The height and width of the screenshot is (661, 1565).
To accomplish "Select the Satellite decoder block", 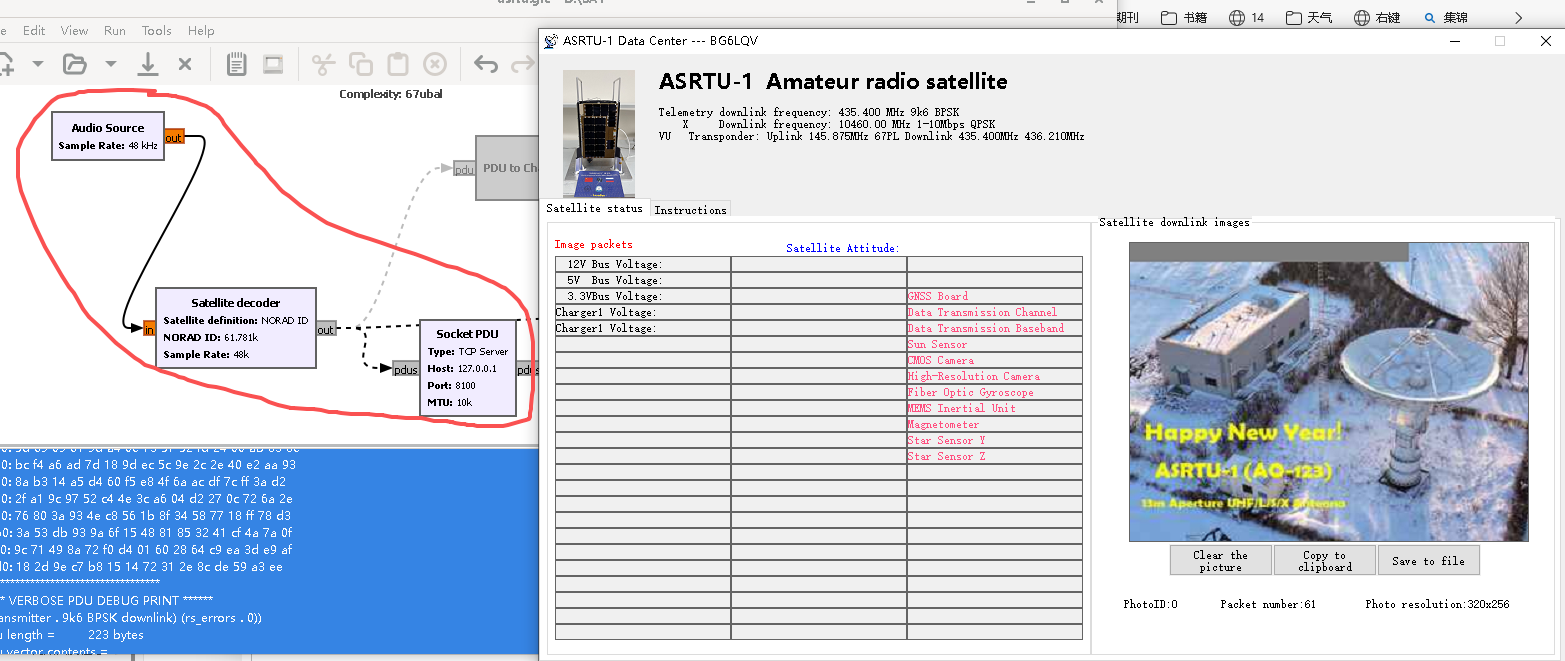I will point(235,328).
